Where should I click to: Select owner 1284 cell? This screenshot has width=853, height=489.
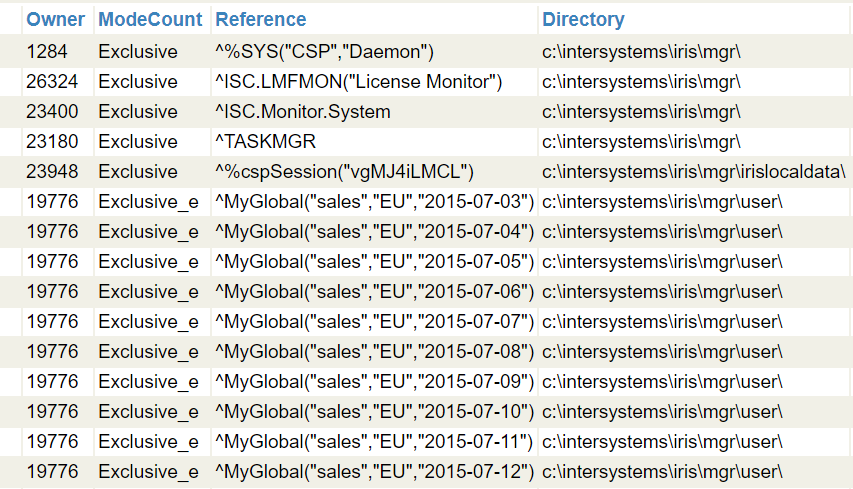[45, 51]
